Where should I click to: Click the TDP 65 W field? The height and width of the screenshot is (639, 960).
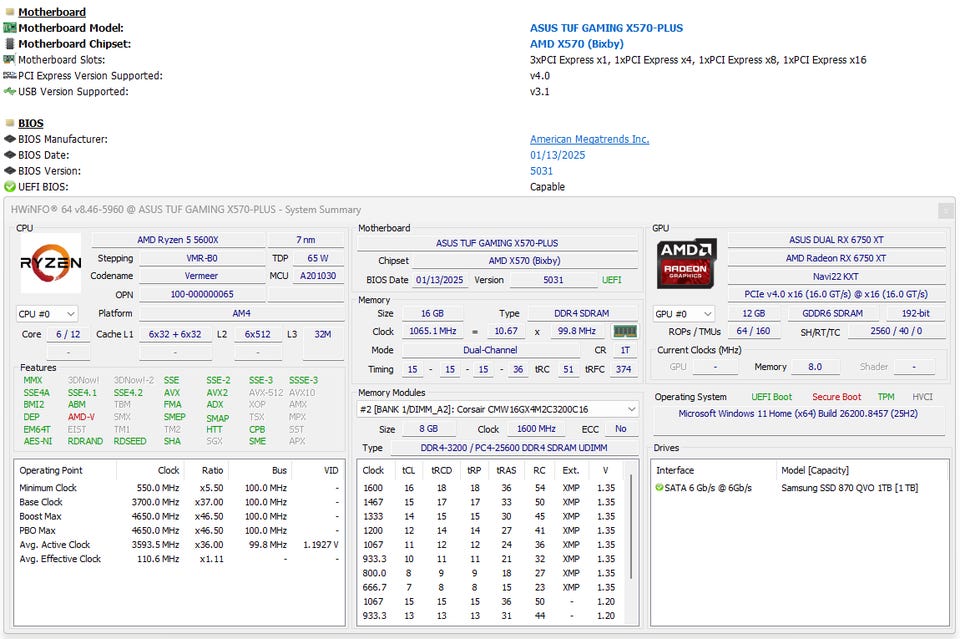(x=318, y=258)
